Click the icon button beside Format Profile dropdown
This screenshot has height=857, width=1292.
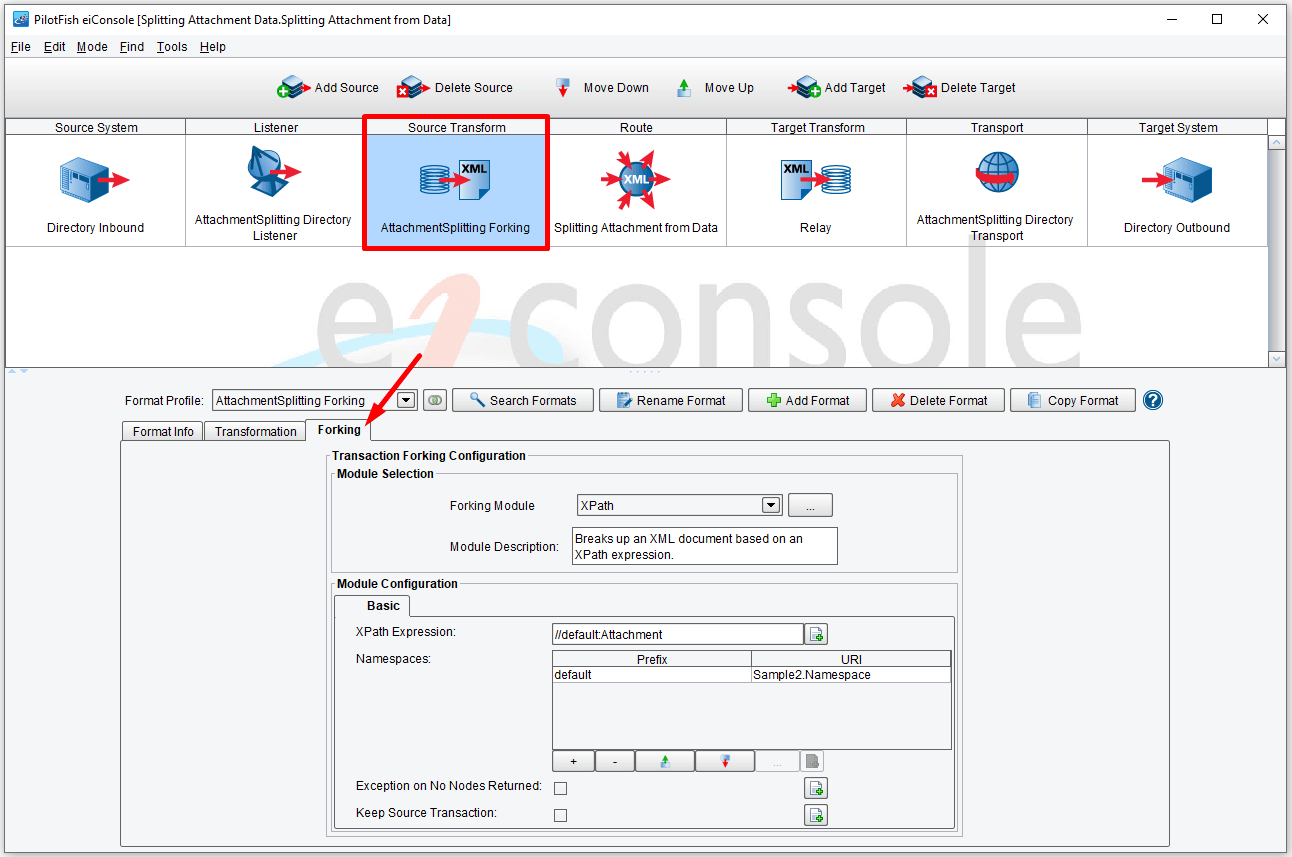(x=434, y=400)
